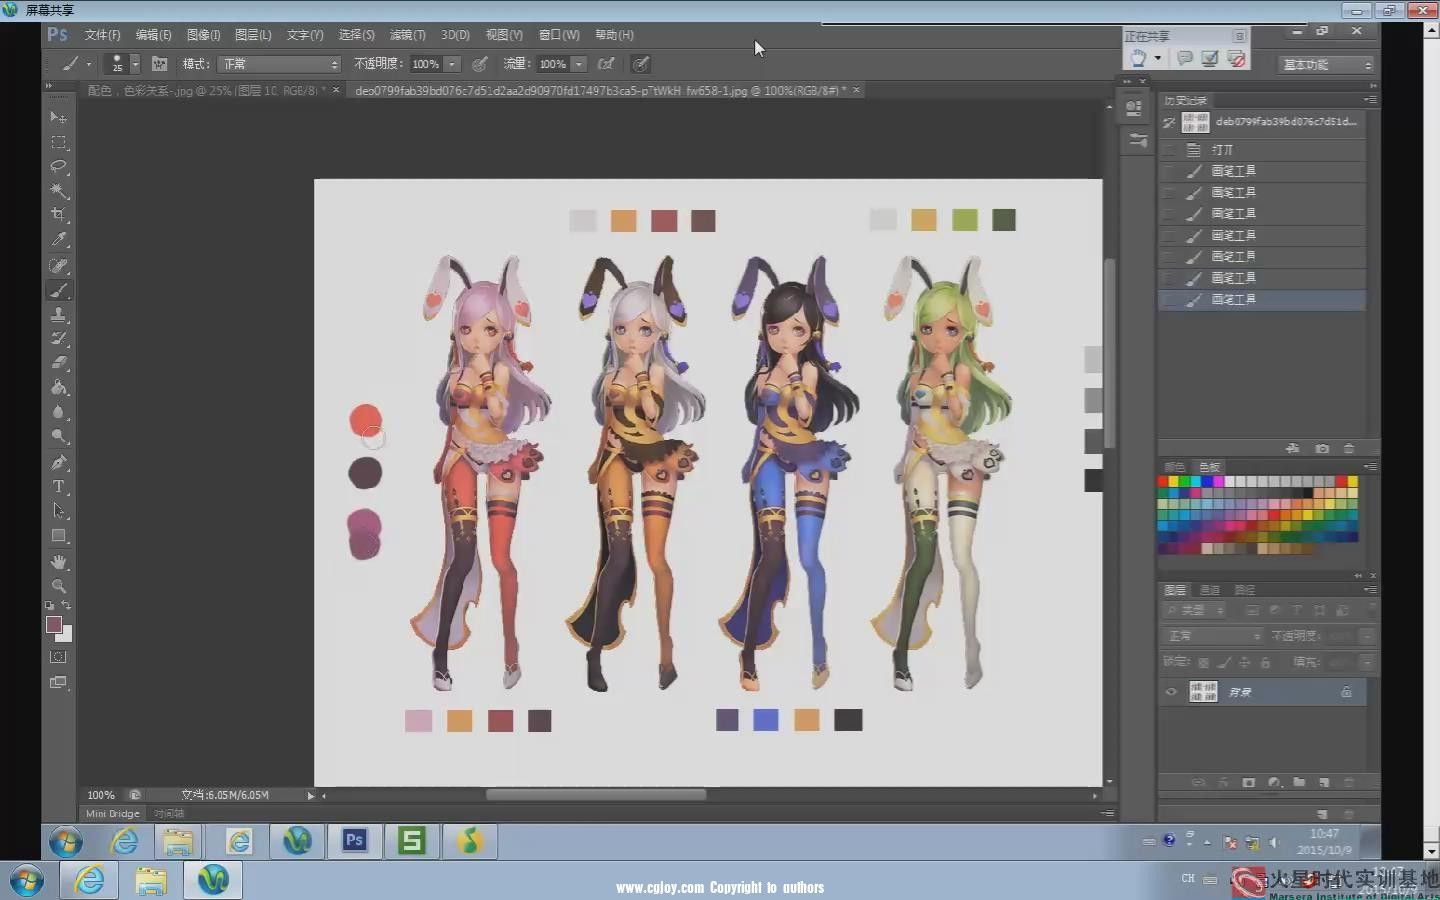Toggle pressure for size button
This screenshot has height=900, width=1440.
click(x=641, y=64)
